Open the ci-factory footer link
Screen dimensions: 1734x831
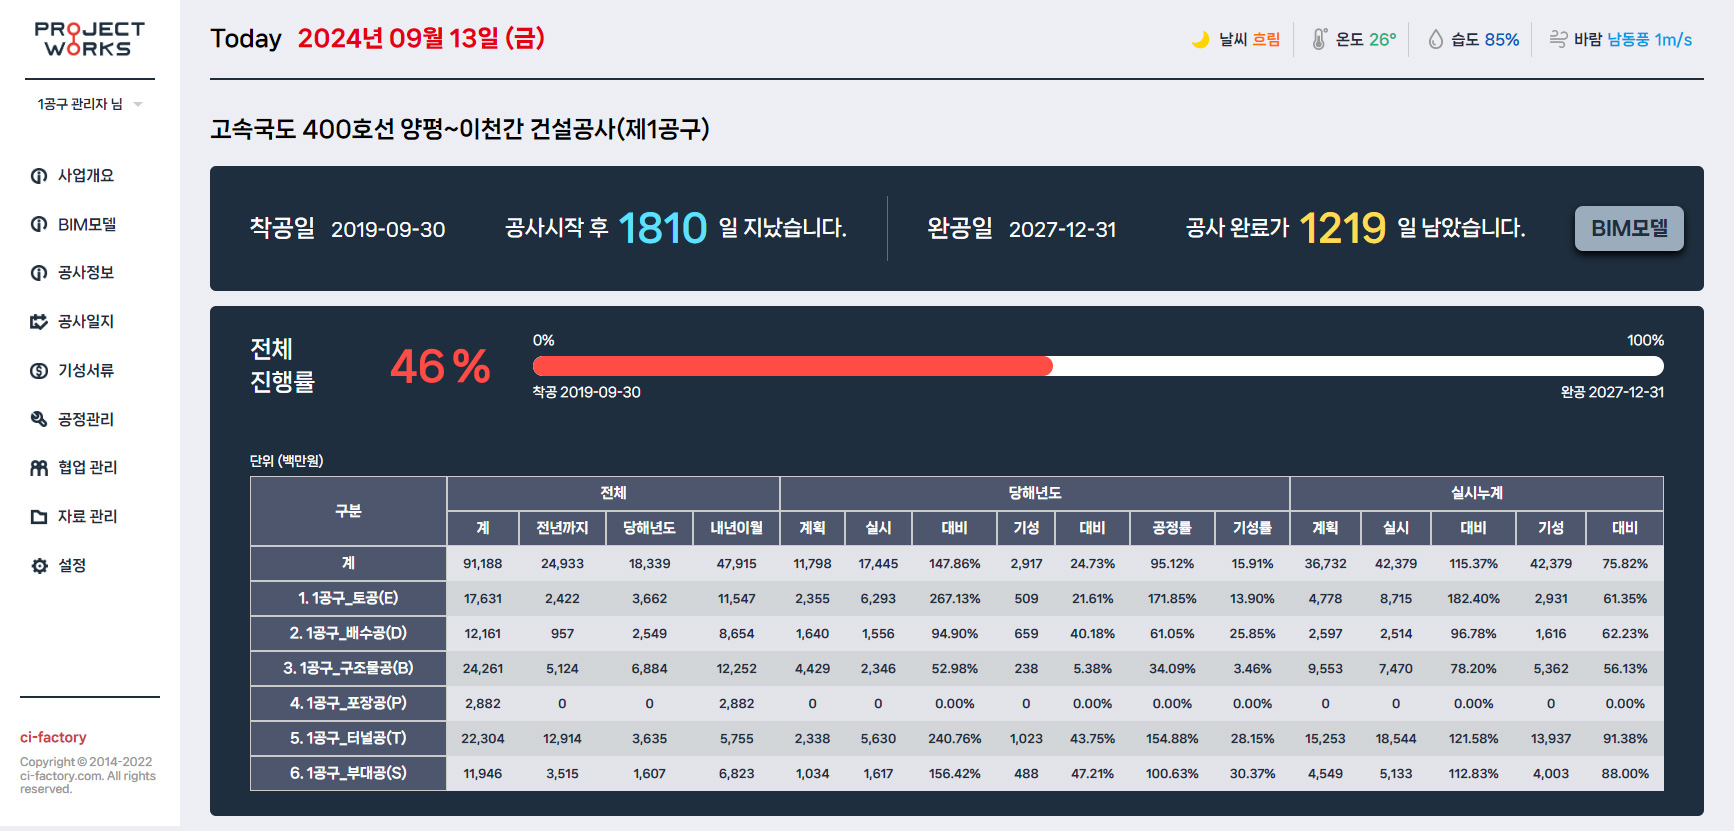[x=53, y=737]
